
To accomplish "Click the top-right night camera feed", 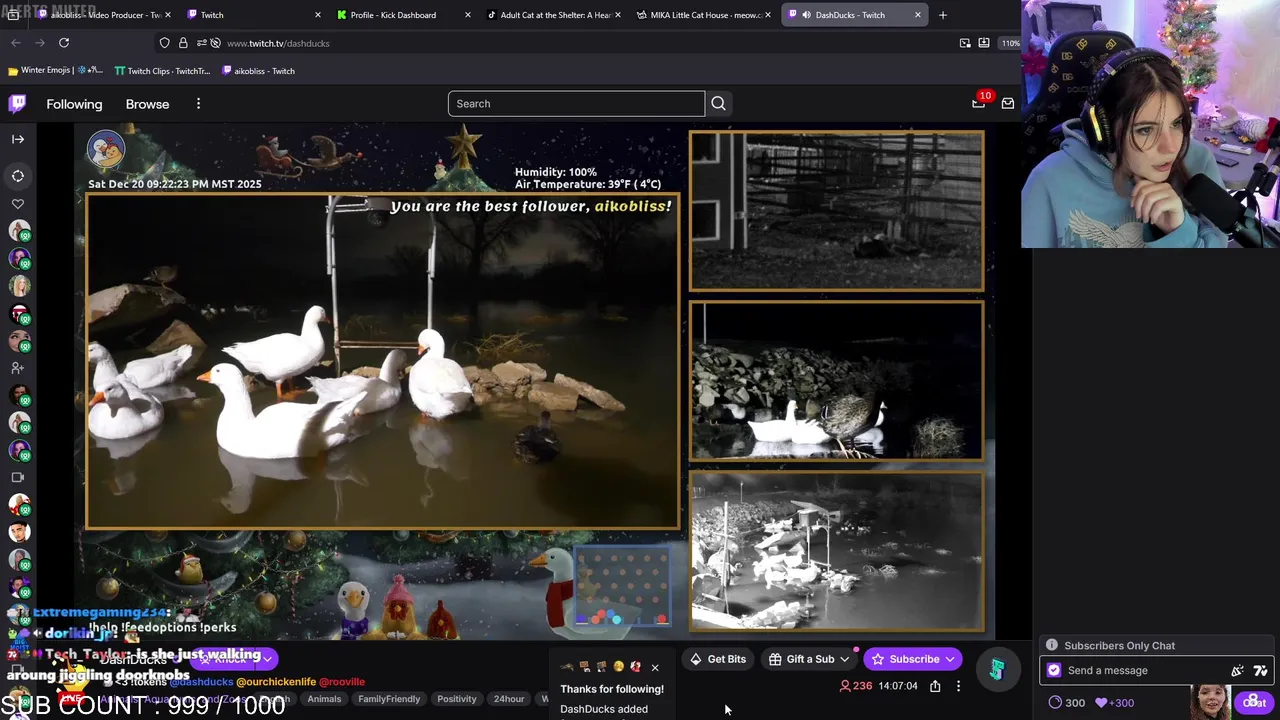I will [836, 211].
